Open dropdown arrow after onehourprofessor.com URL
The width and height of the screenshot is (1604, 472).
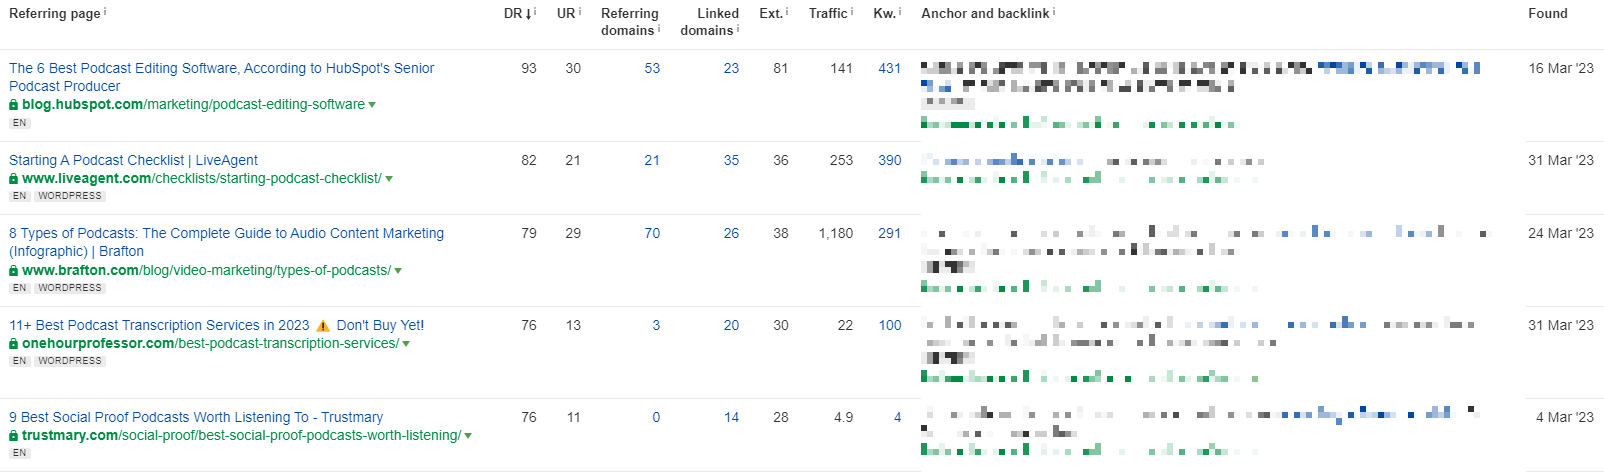(406, 344)
